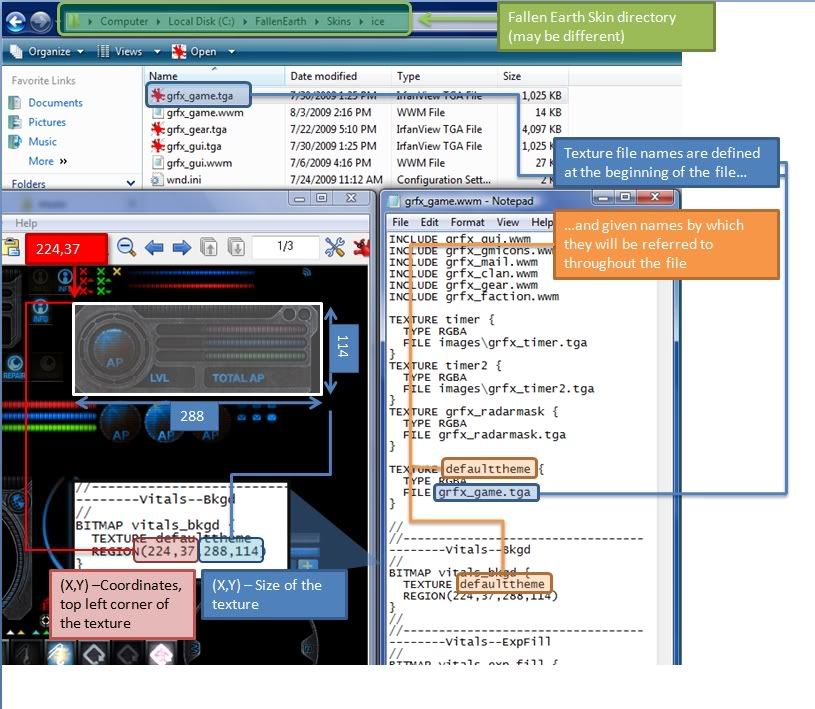This screenshot has height=709, width=815.
Task: Select the grfx_game.wwm file
Action: (205, 112)
